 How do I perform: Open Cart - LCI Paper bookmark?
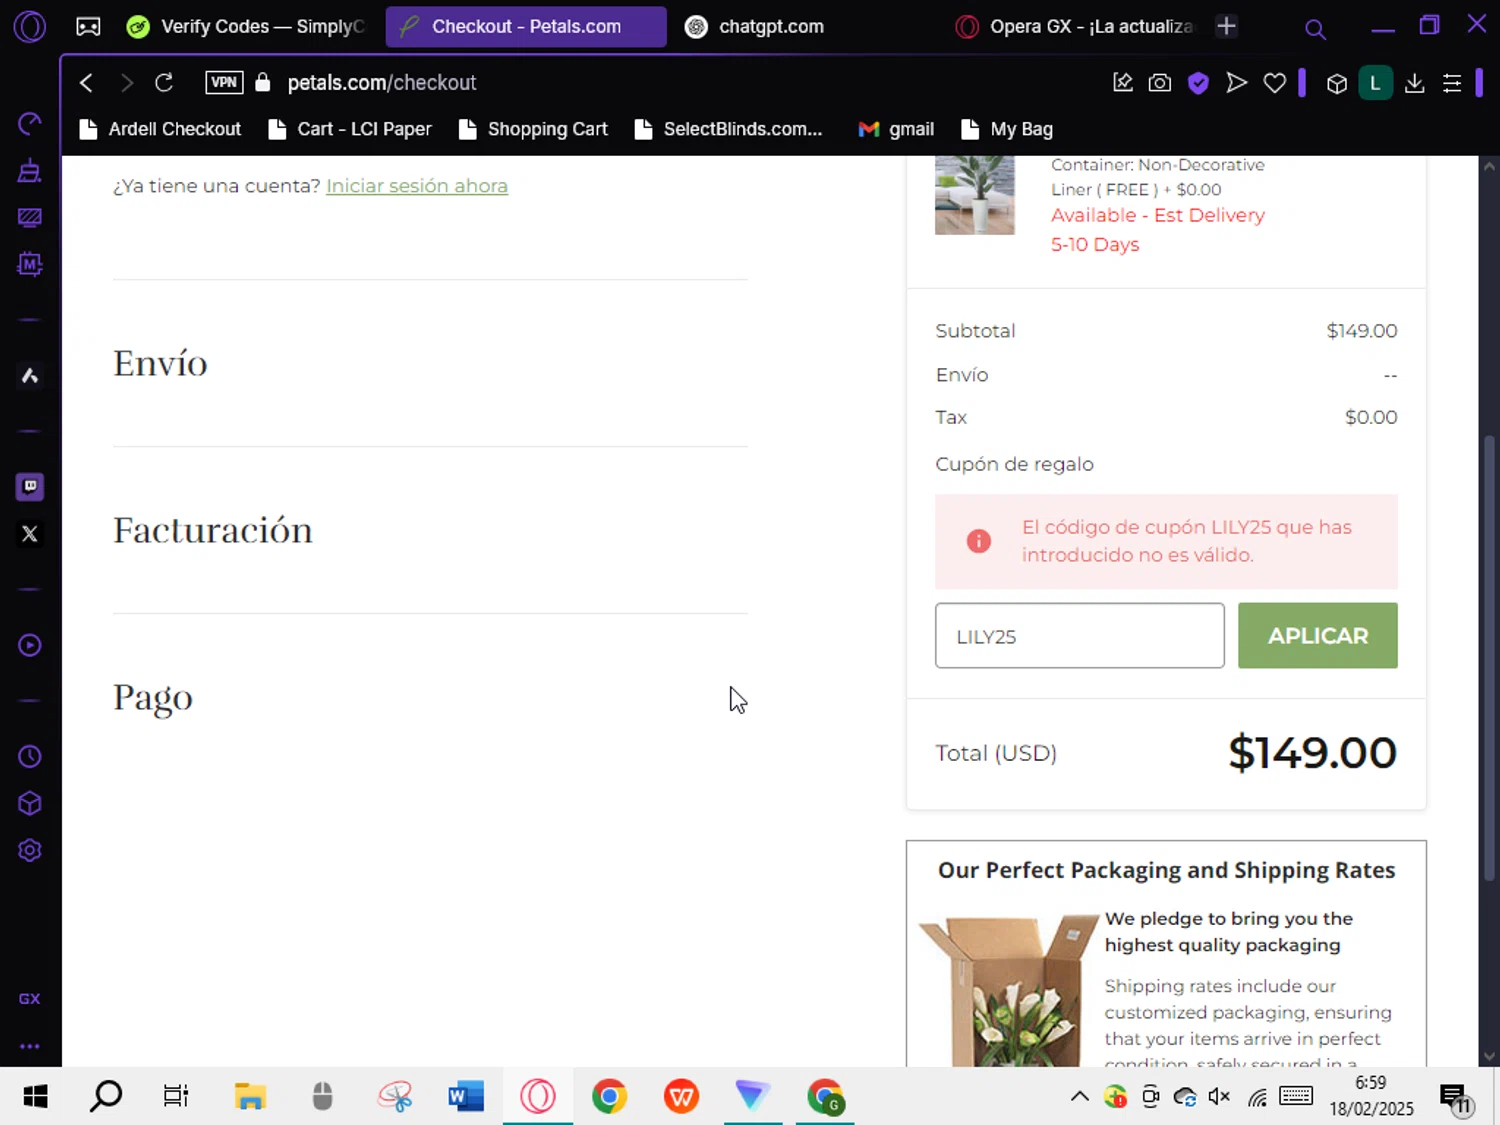[350, 129]
